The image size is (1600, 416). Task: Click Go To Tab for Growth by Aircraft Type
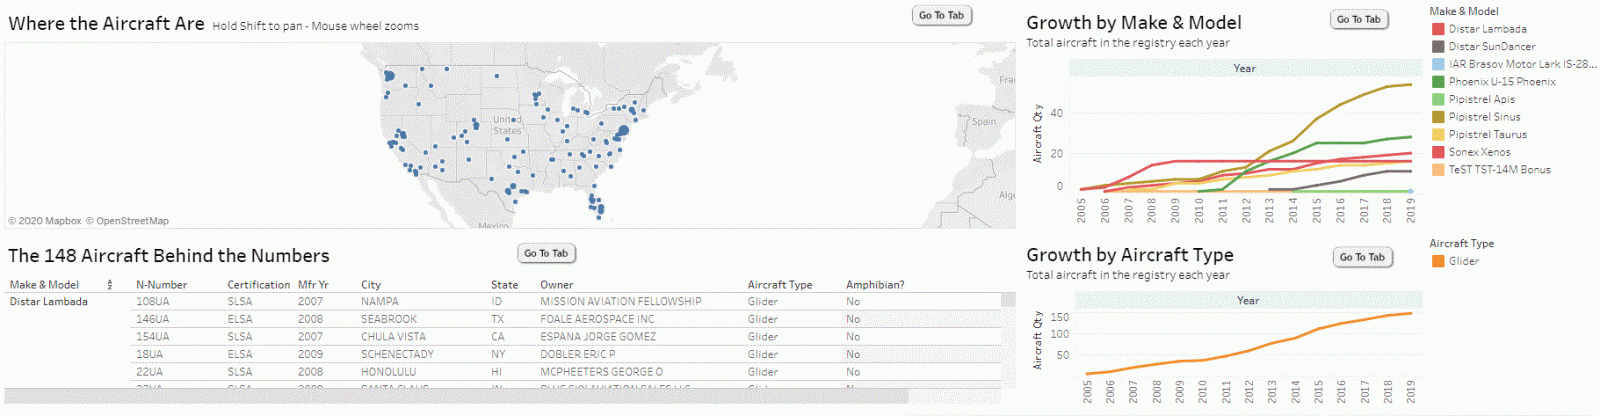click(x=1362, y=257)
